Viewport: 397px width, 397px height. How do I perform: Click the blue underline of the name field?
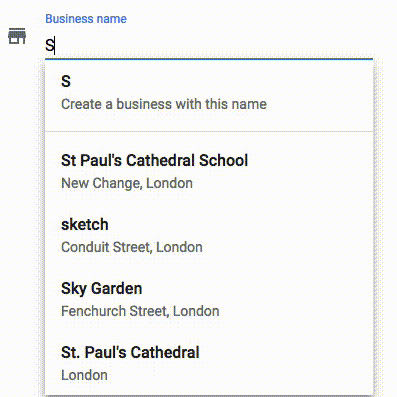209,59
